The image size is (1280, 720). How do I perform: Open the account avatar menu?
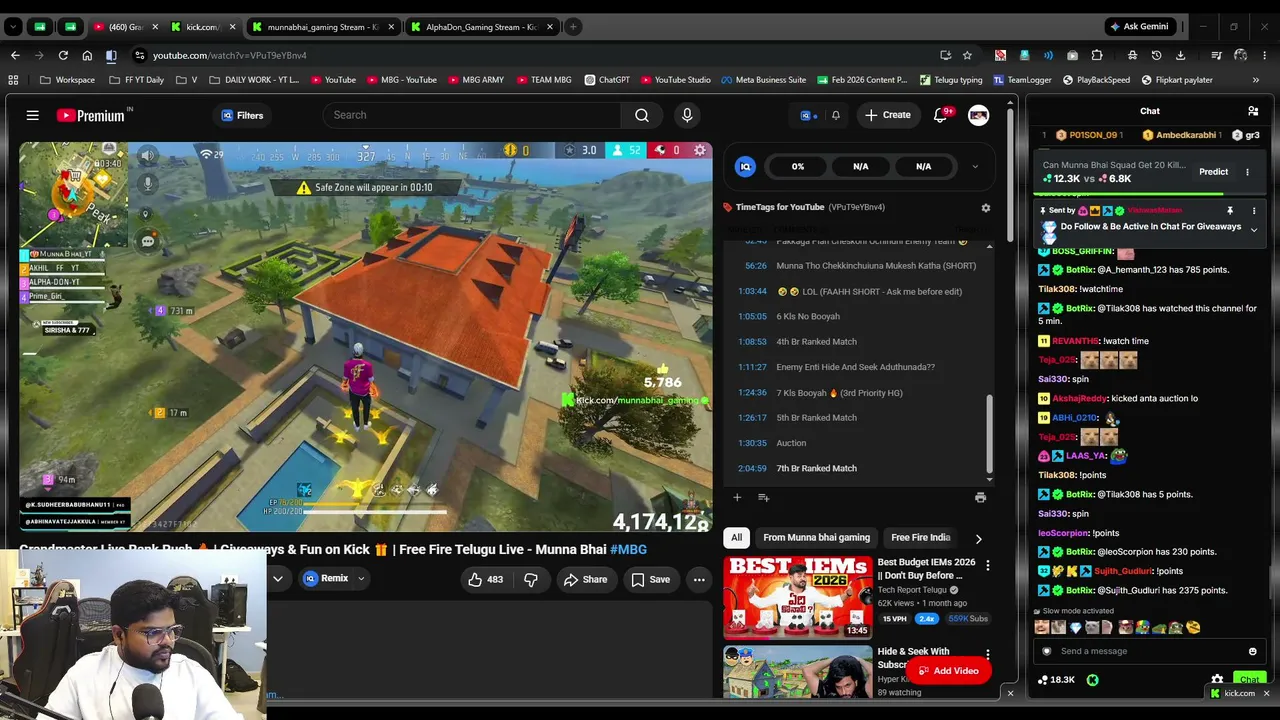pos(978,115)
